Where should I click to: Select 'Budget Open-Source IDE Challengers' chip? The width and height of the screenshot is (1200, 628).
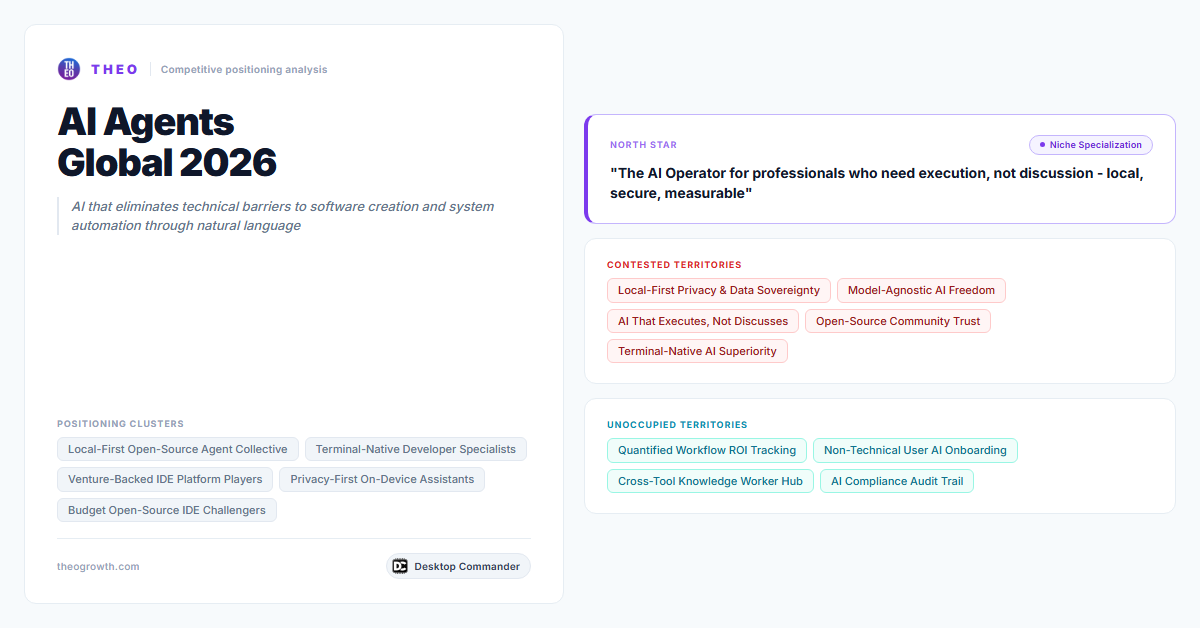[167, 510]
